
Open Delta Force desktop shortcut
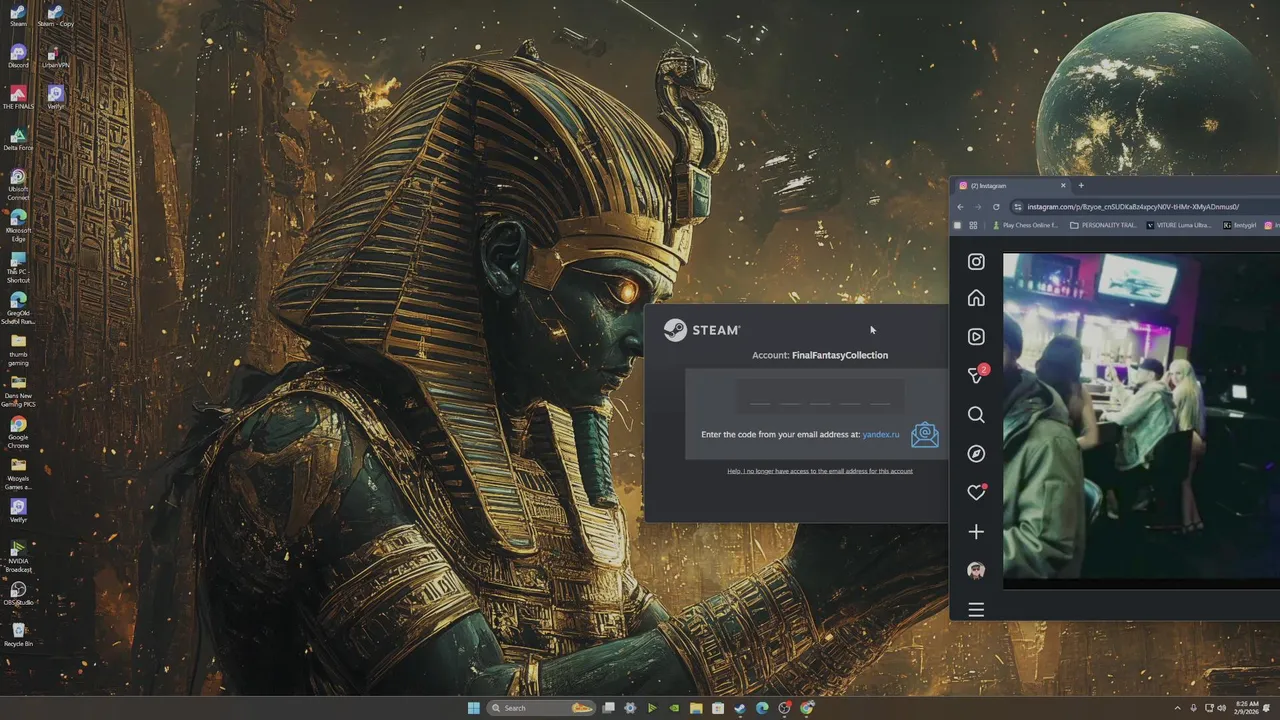[18, 139]
